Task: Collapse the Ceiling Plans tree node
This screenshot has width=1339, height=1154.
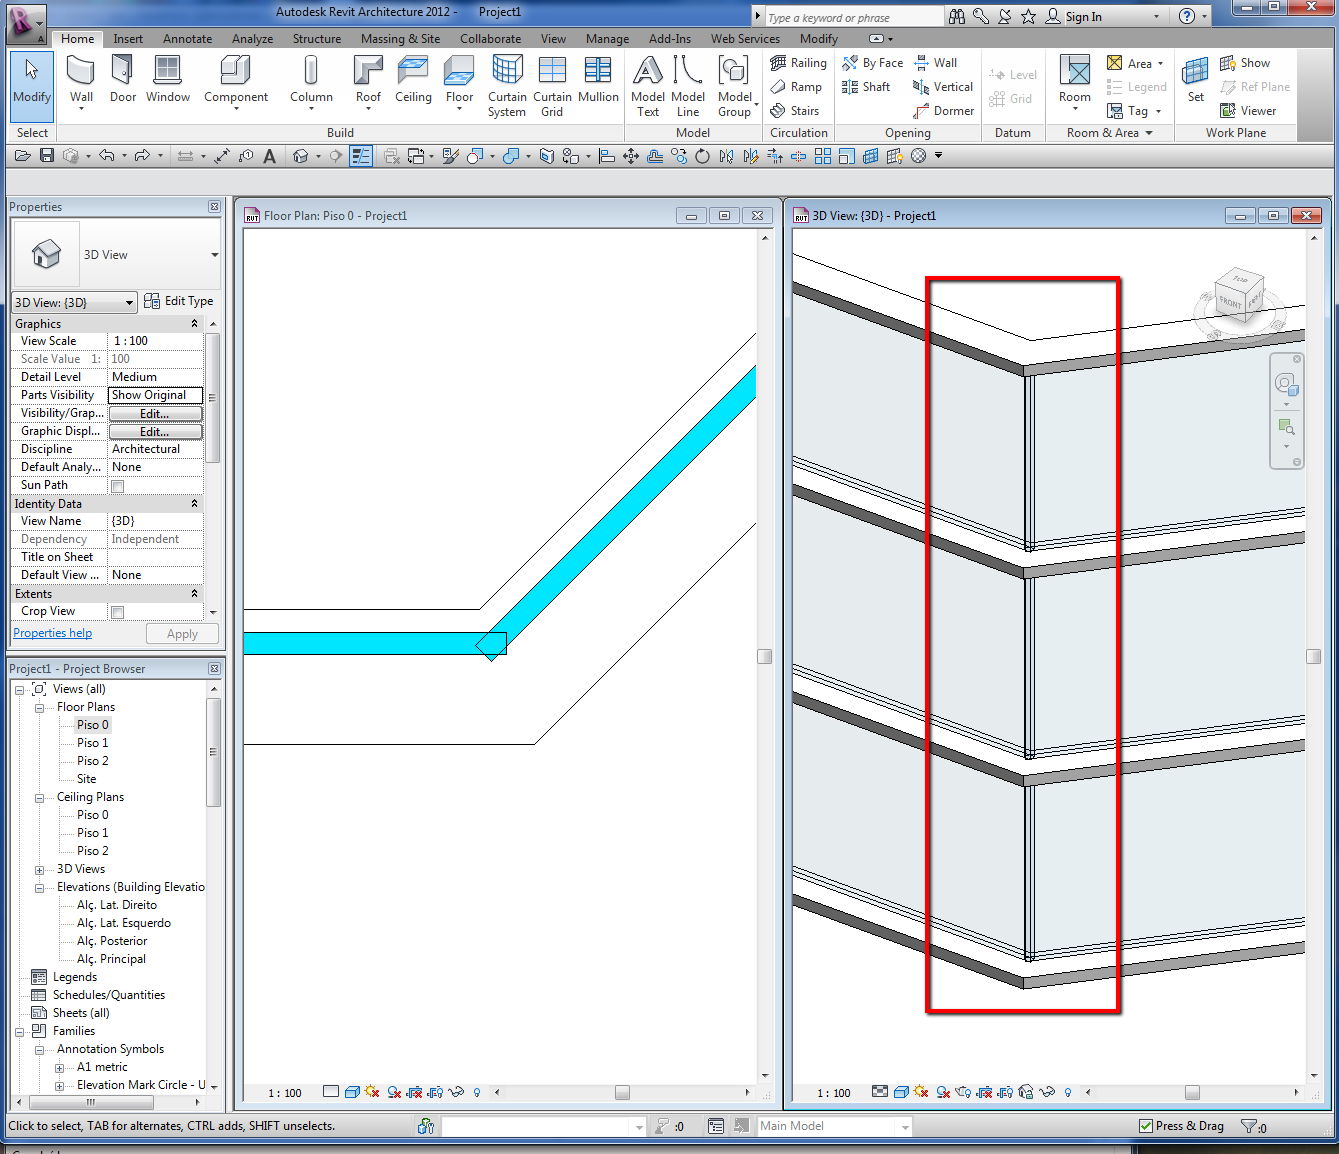Action: (39, 798)
